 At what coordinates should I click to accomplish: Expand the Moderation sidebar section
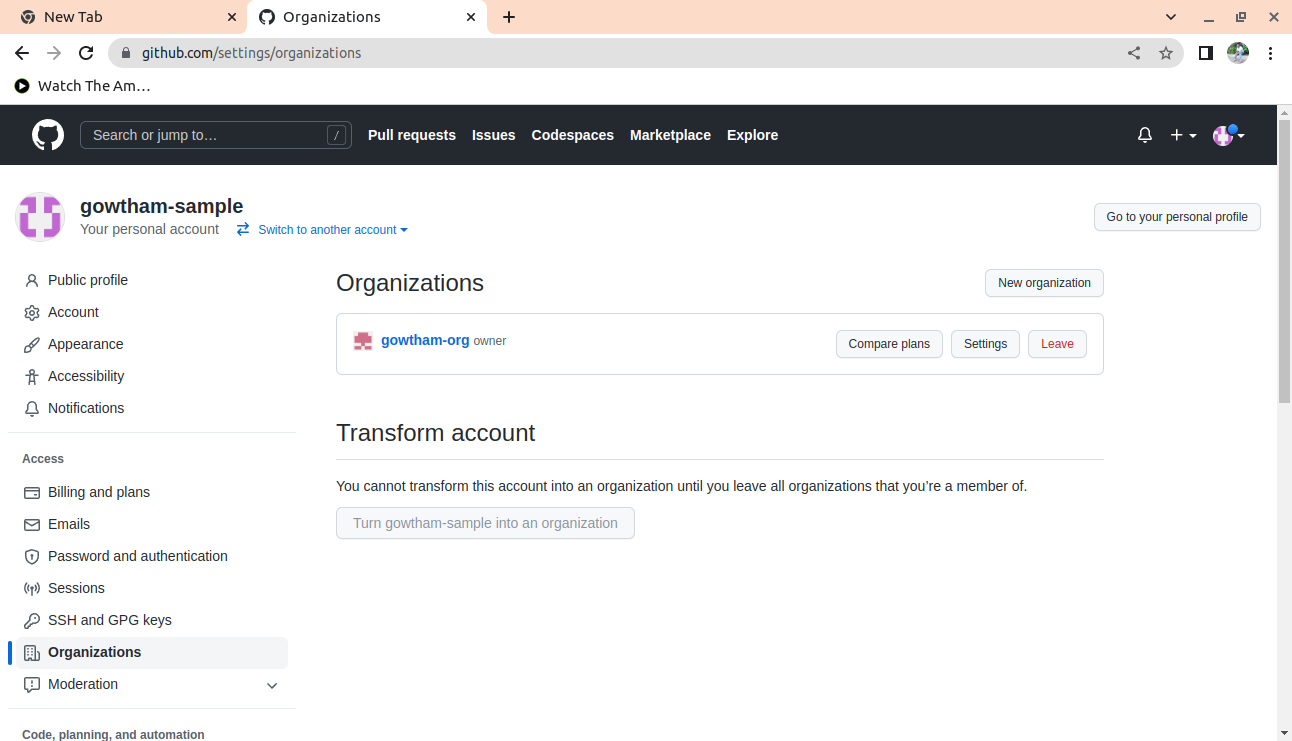pyautogui.click(x=271, y=685)
